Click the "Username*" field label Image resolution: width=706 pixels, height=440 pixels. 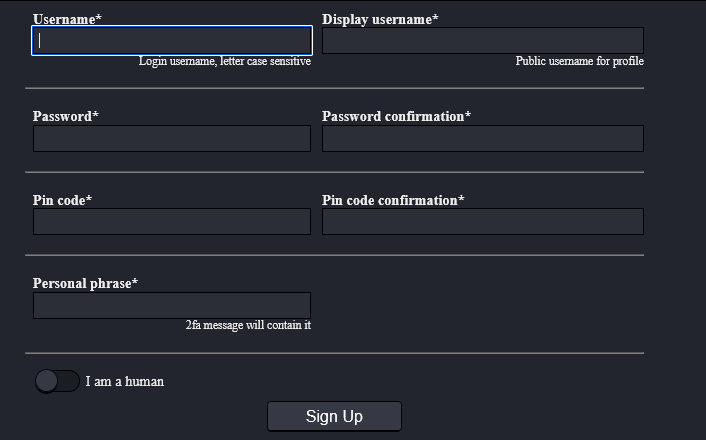pos(67,19)
